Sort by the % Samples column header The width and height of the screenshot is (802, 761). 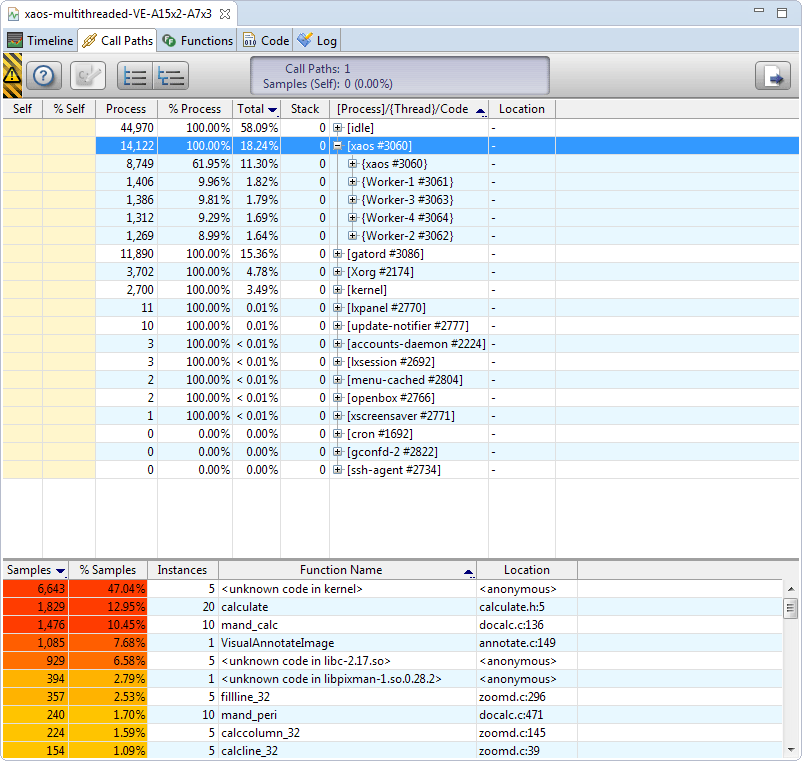[x=108, y=570]
